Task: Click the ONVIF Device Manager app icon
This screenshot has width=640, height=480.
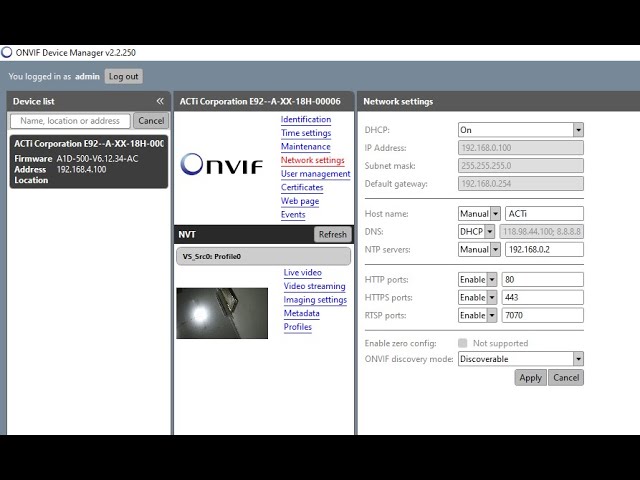Action: (7, 52)
